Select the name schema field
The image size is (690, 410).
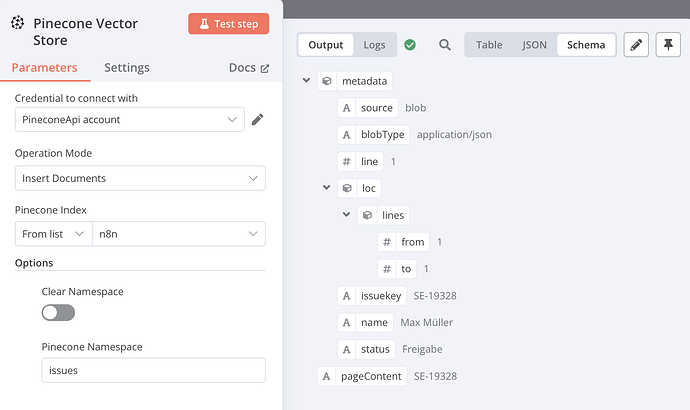point(365,322)
